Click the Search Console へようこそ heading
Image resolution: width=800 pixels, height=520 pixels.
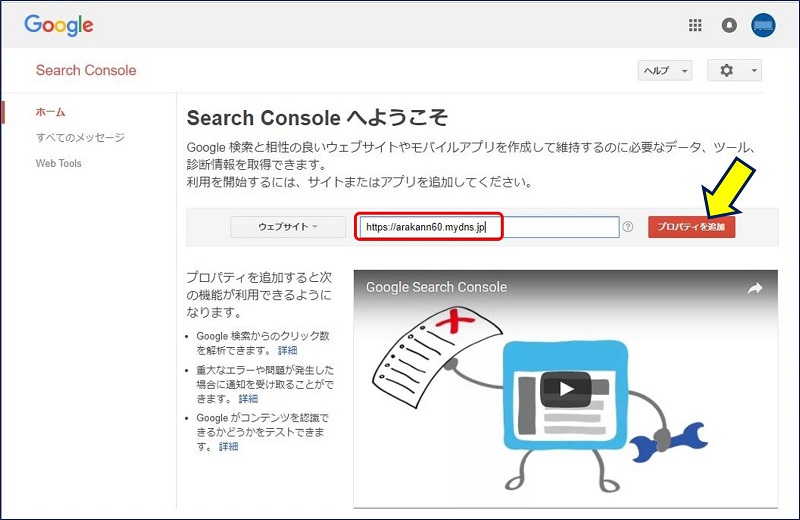pos(317,118)
